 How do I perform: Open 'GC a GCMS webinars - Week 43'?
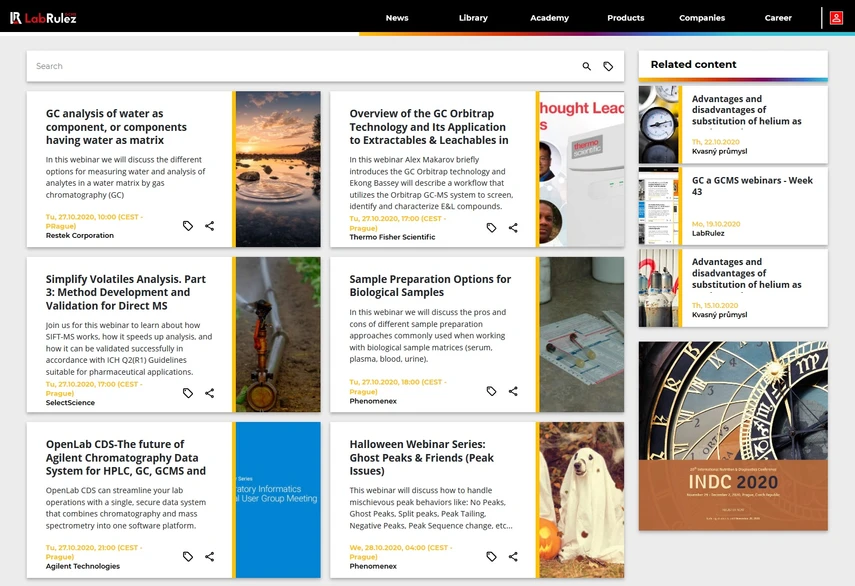(752, 186)
